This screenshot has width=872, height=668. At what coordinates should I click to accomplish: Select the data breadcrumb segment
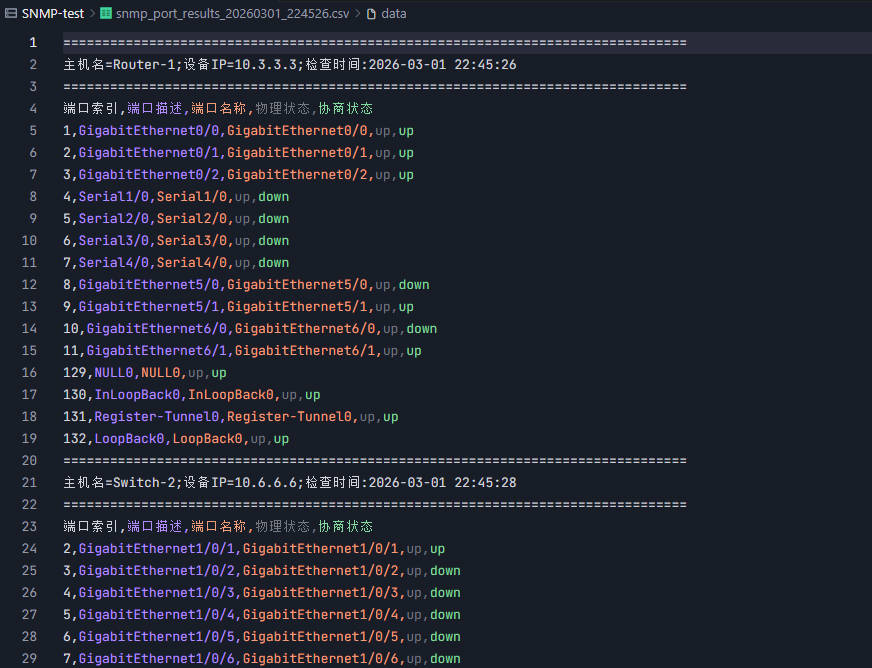click(393, 14)
